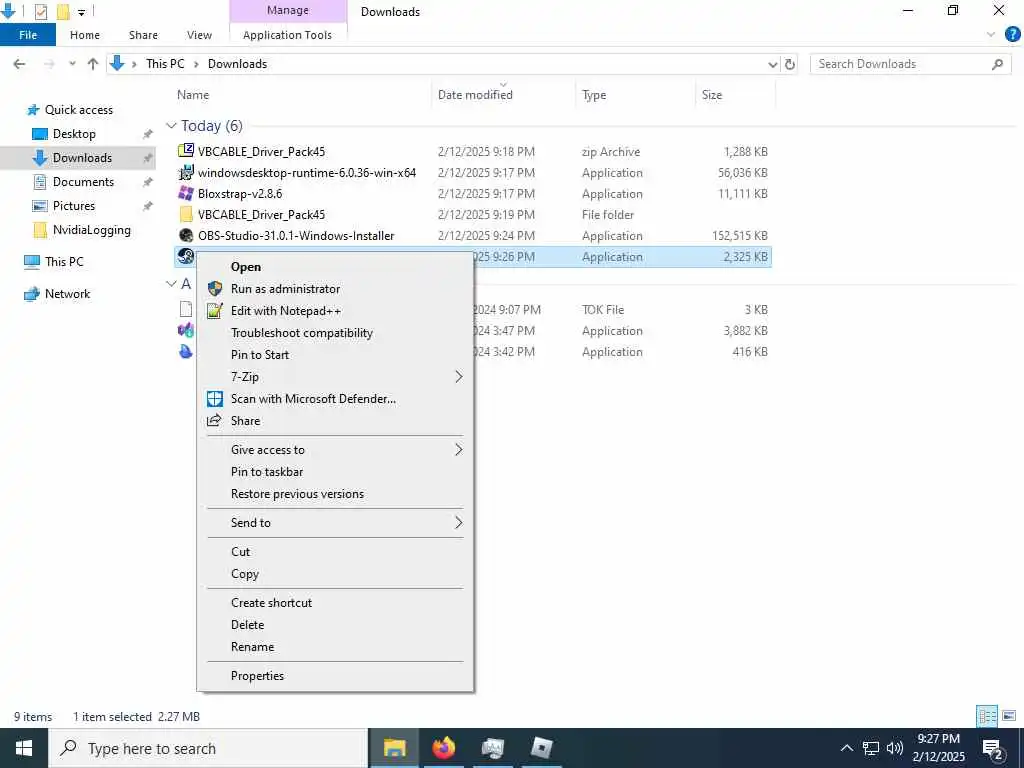Click the Microsoft Defender shield icon
This screenshot has height=768, width=1024.
point(215,398)
